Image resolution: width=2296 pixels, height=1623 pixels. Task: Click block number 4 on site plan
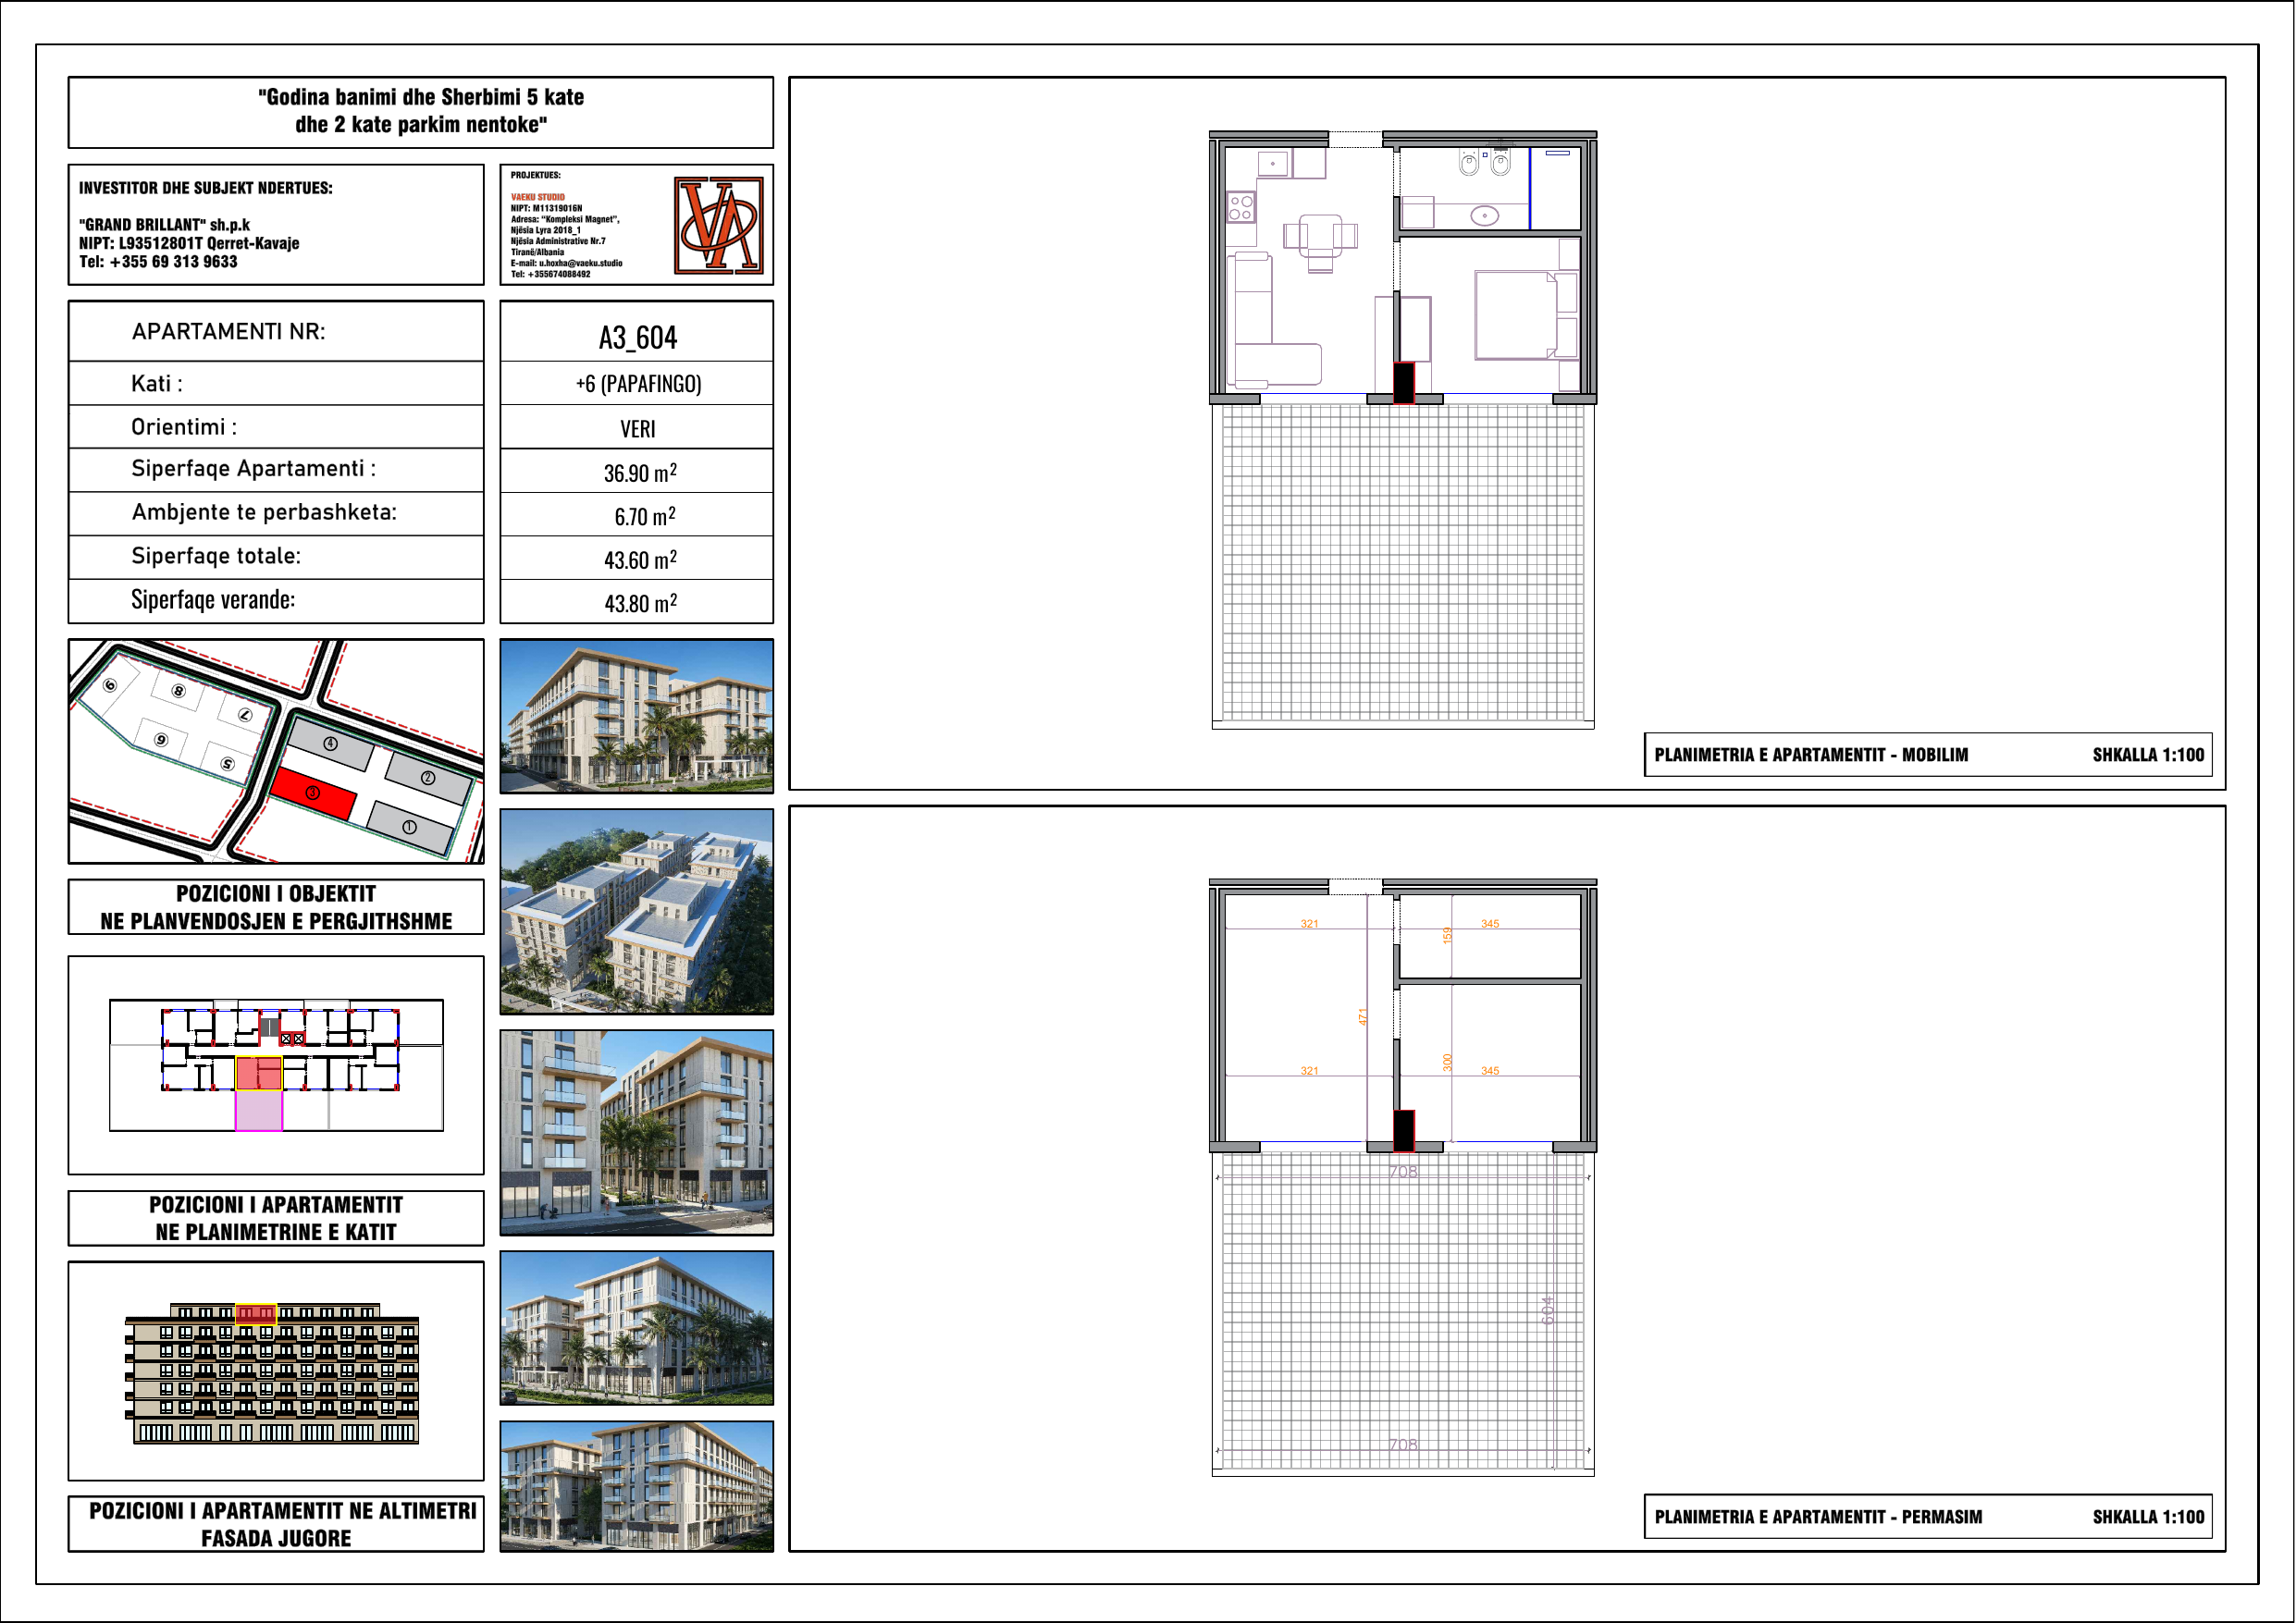(330, 743)
